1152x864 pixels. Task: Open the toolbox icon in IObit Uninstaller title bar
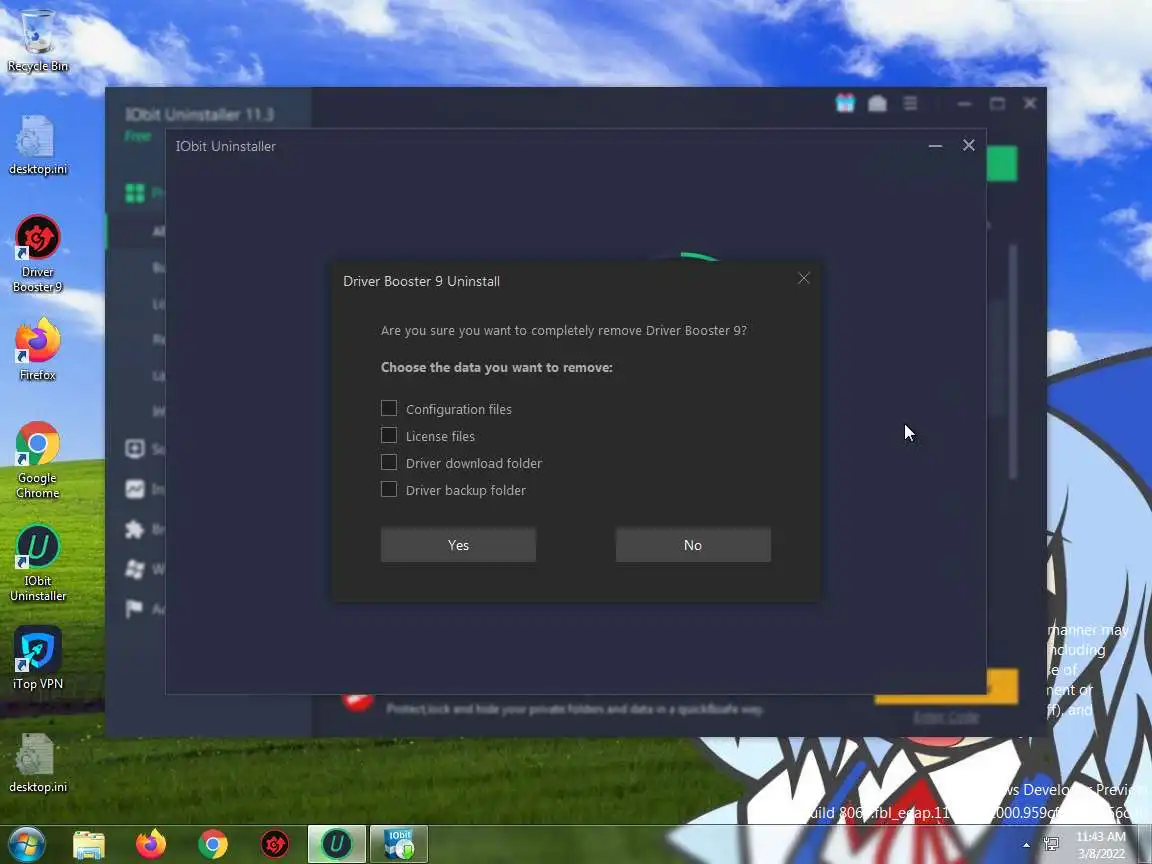point(877,104)
